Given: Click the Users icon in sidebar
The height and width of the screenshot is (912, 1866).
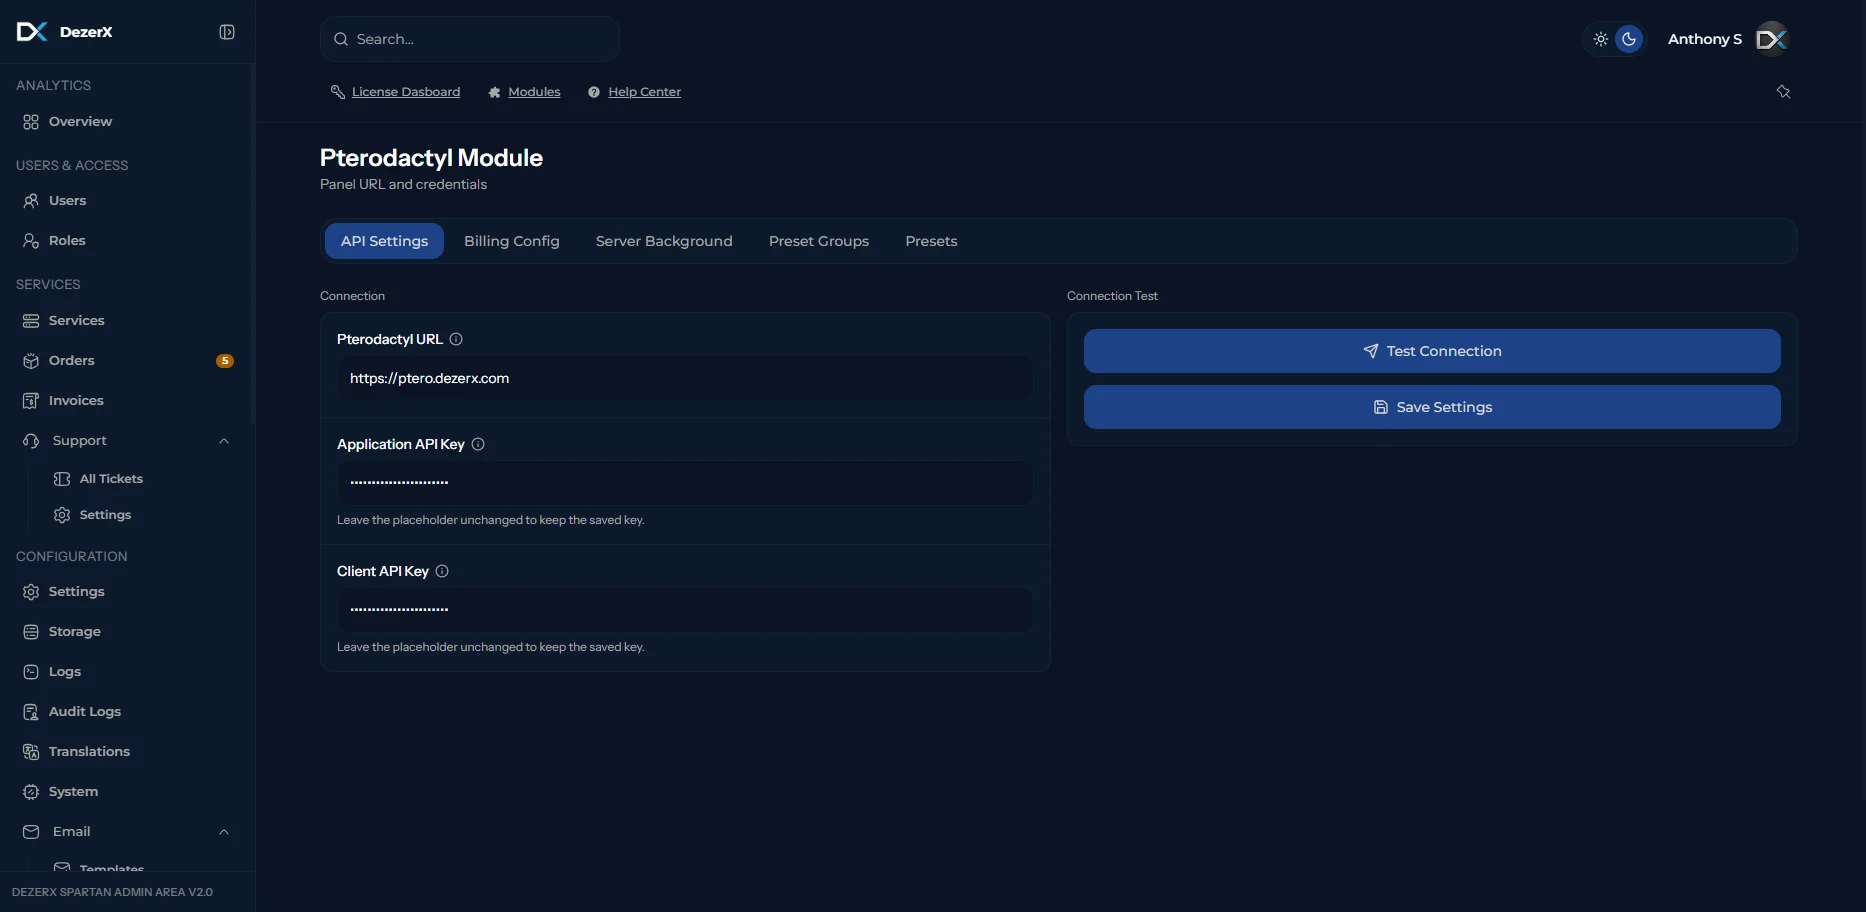Looking at the screenshot, I should 31,201.
